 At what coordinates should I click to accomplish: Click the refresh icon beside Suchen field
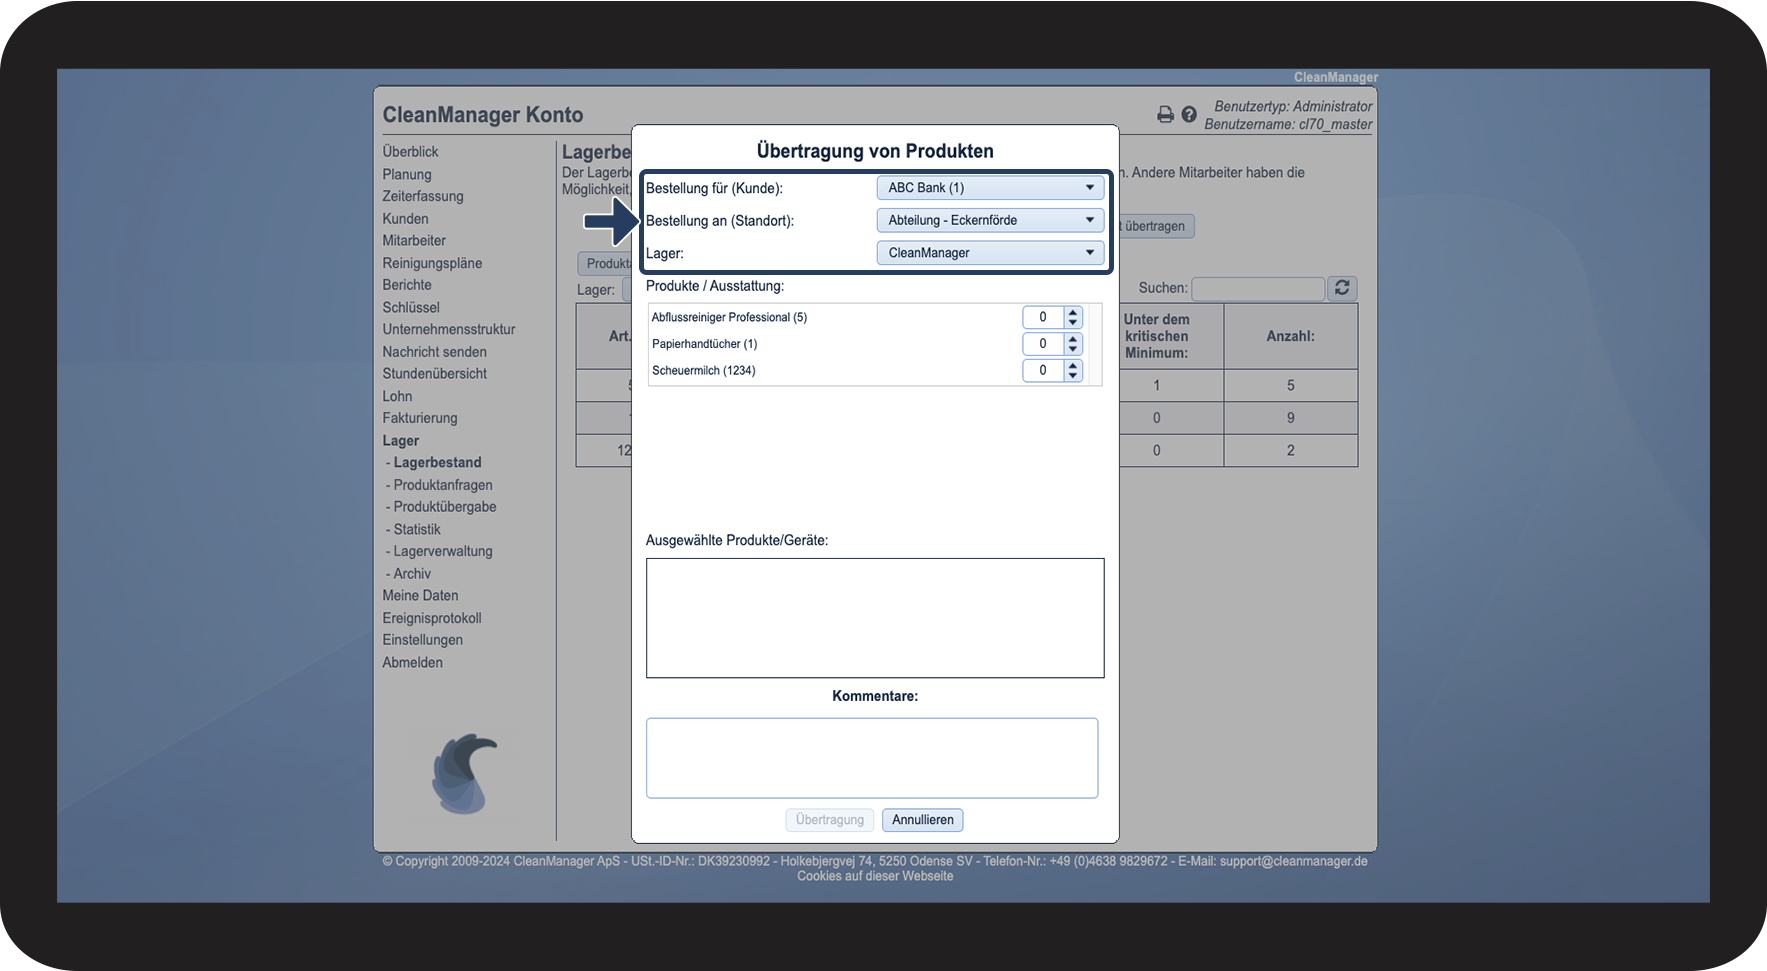click(1342, 288)
